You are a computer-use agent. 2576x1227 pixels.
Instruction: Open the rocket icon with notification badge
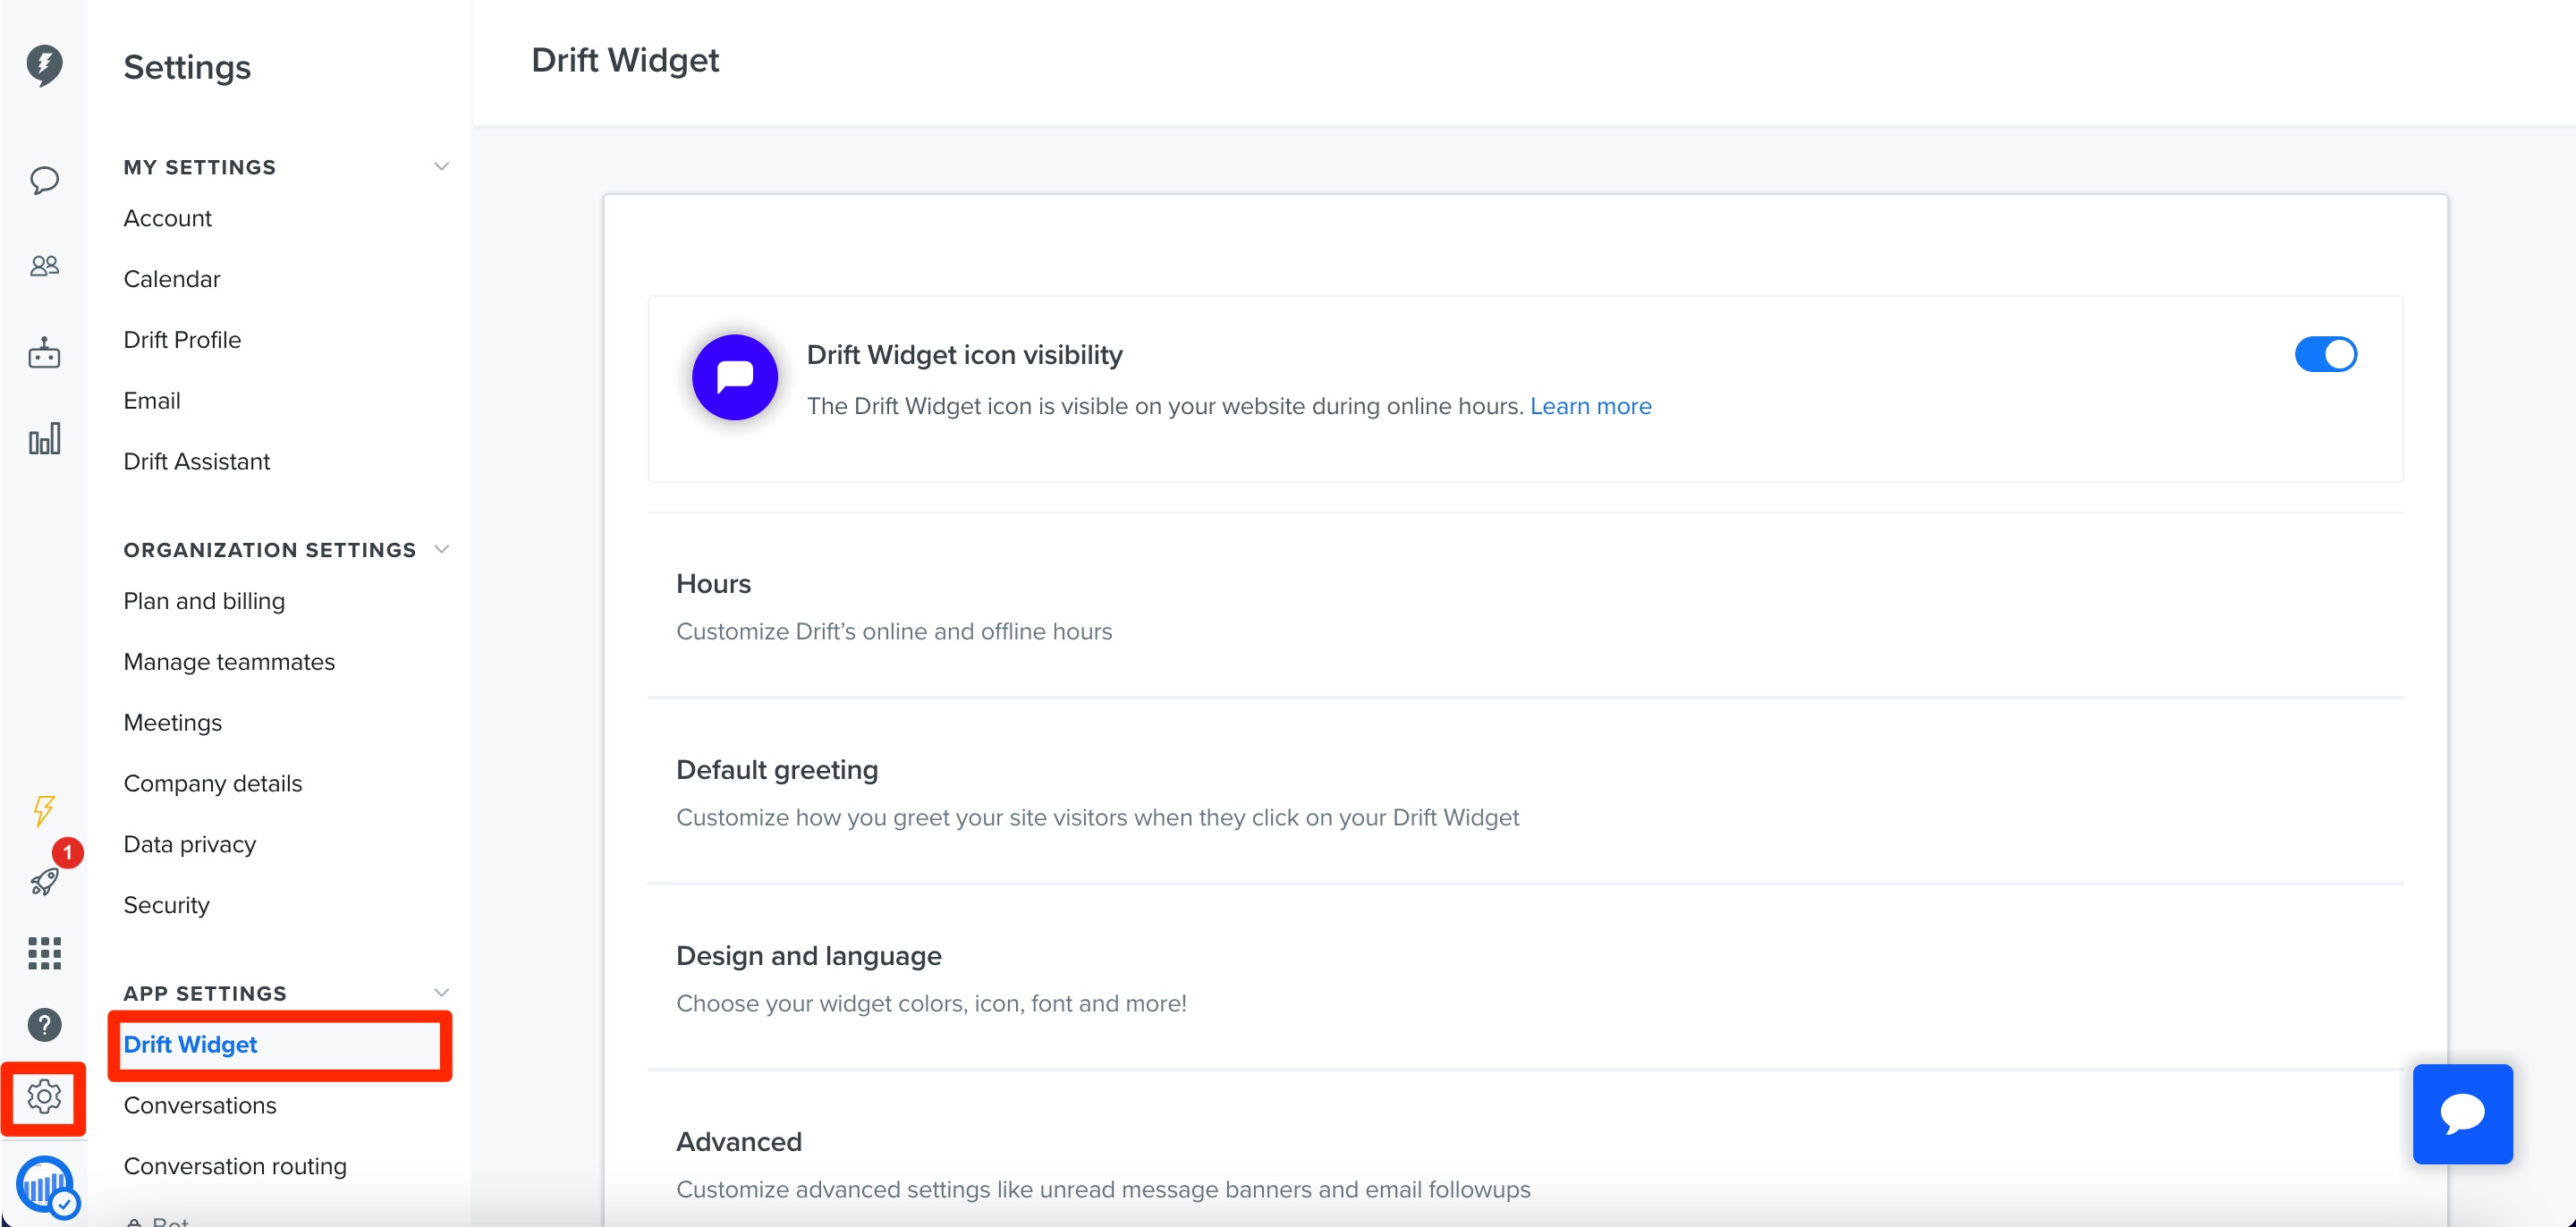44,882
